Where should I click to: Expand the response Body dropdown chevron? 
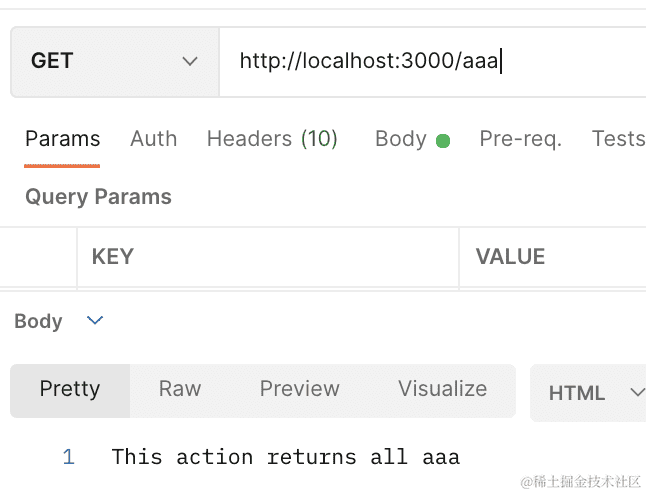pos(95,321)
